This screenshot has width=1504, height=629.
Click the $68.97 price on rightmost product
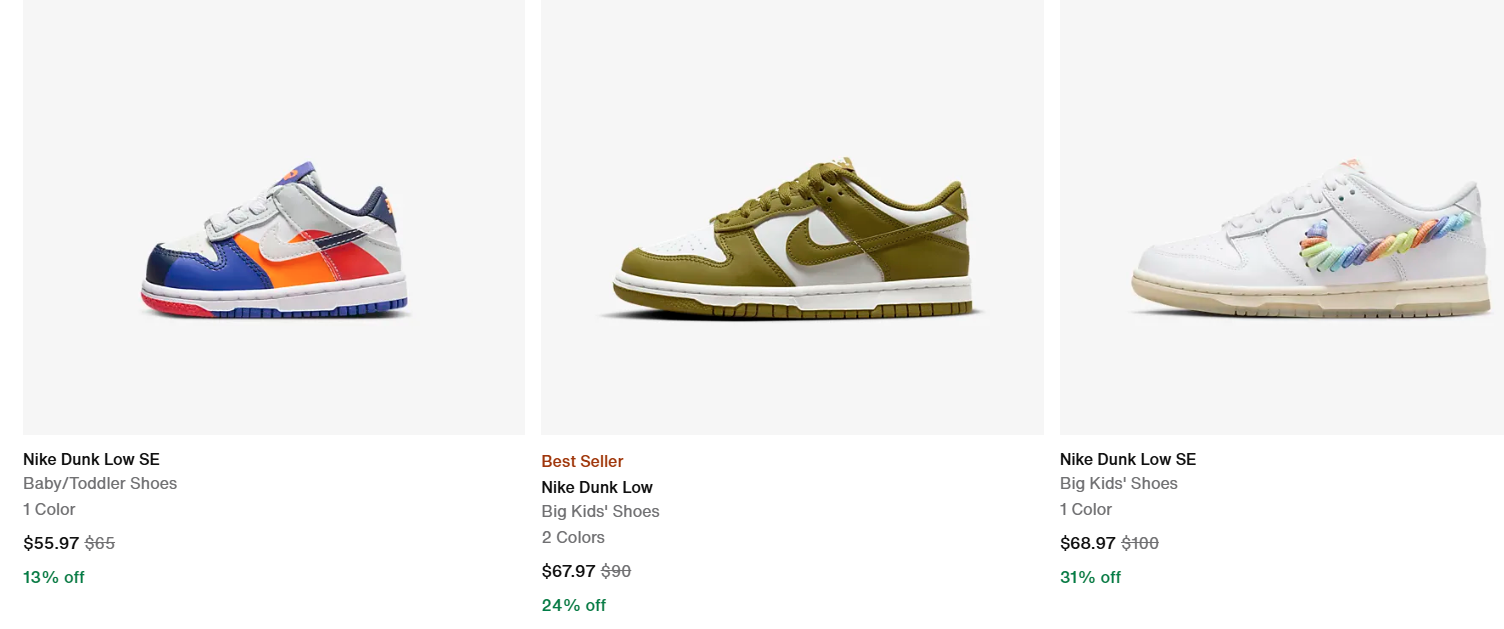tap(1088, 543)
